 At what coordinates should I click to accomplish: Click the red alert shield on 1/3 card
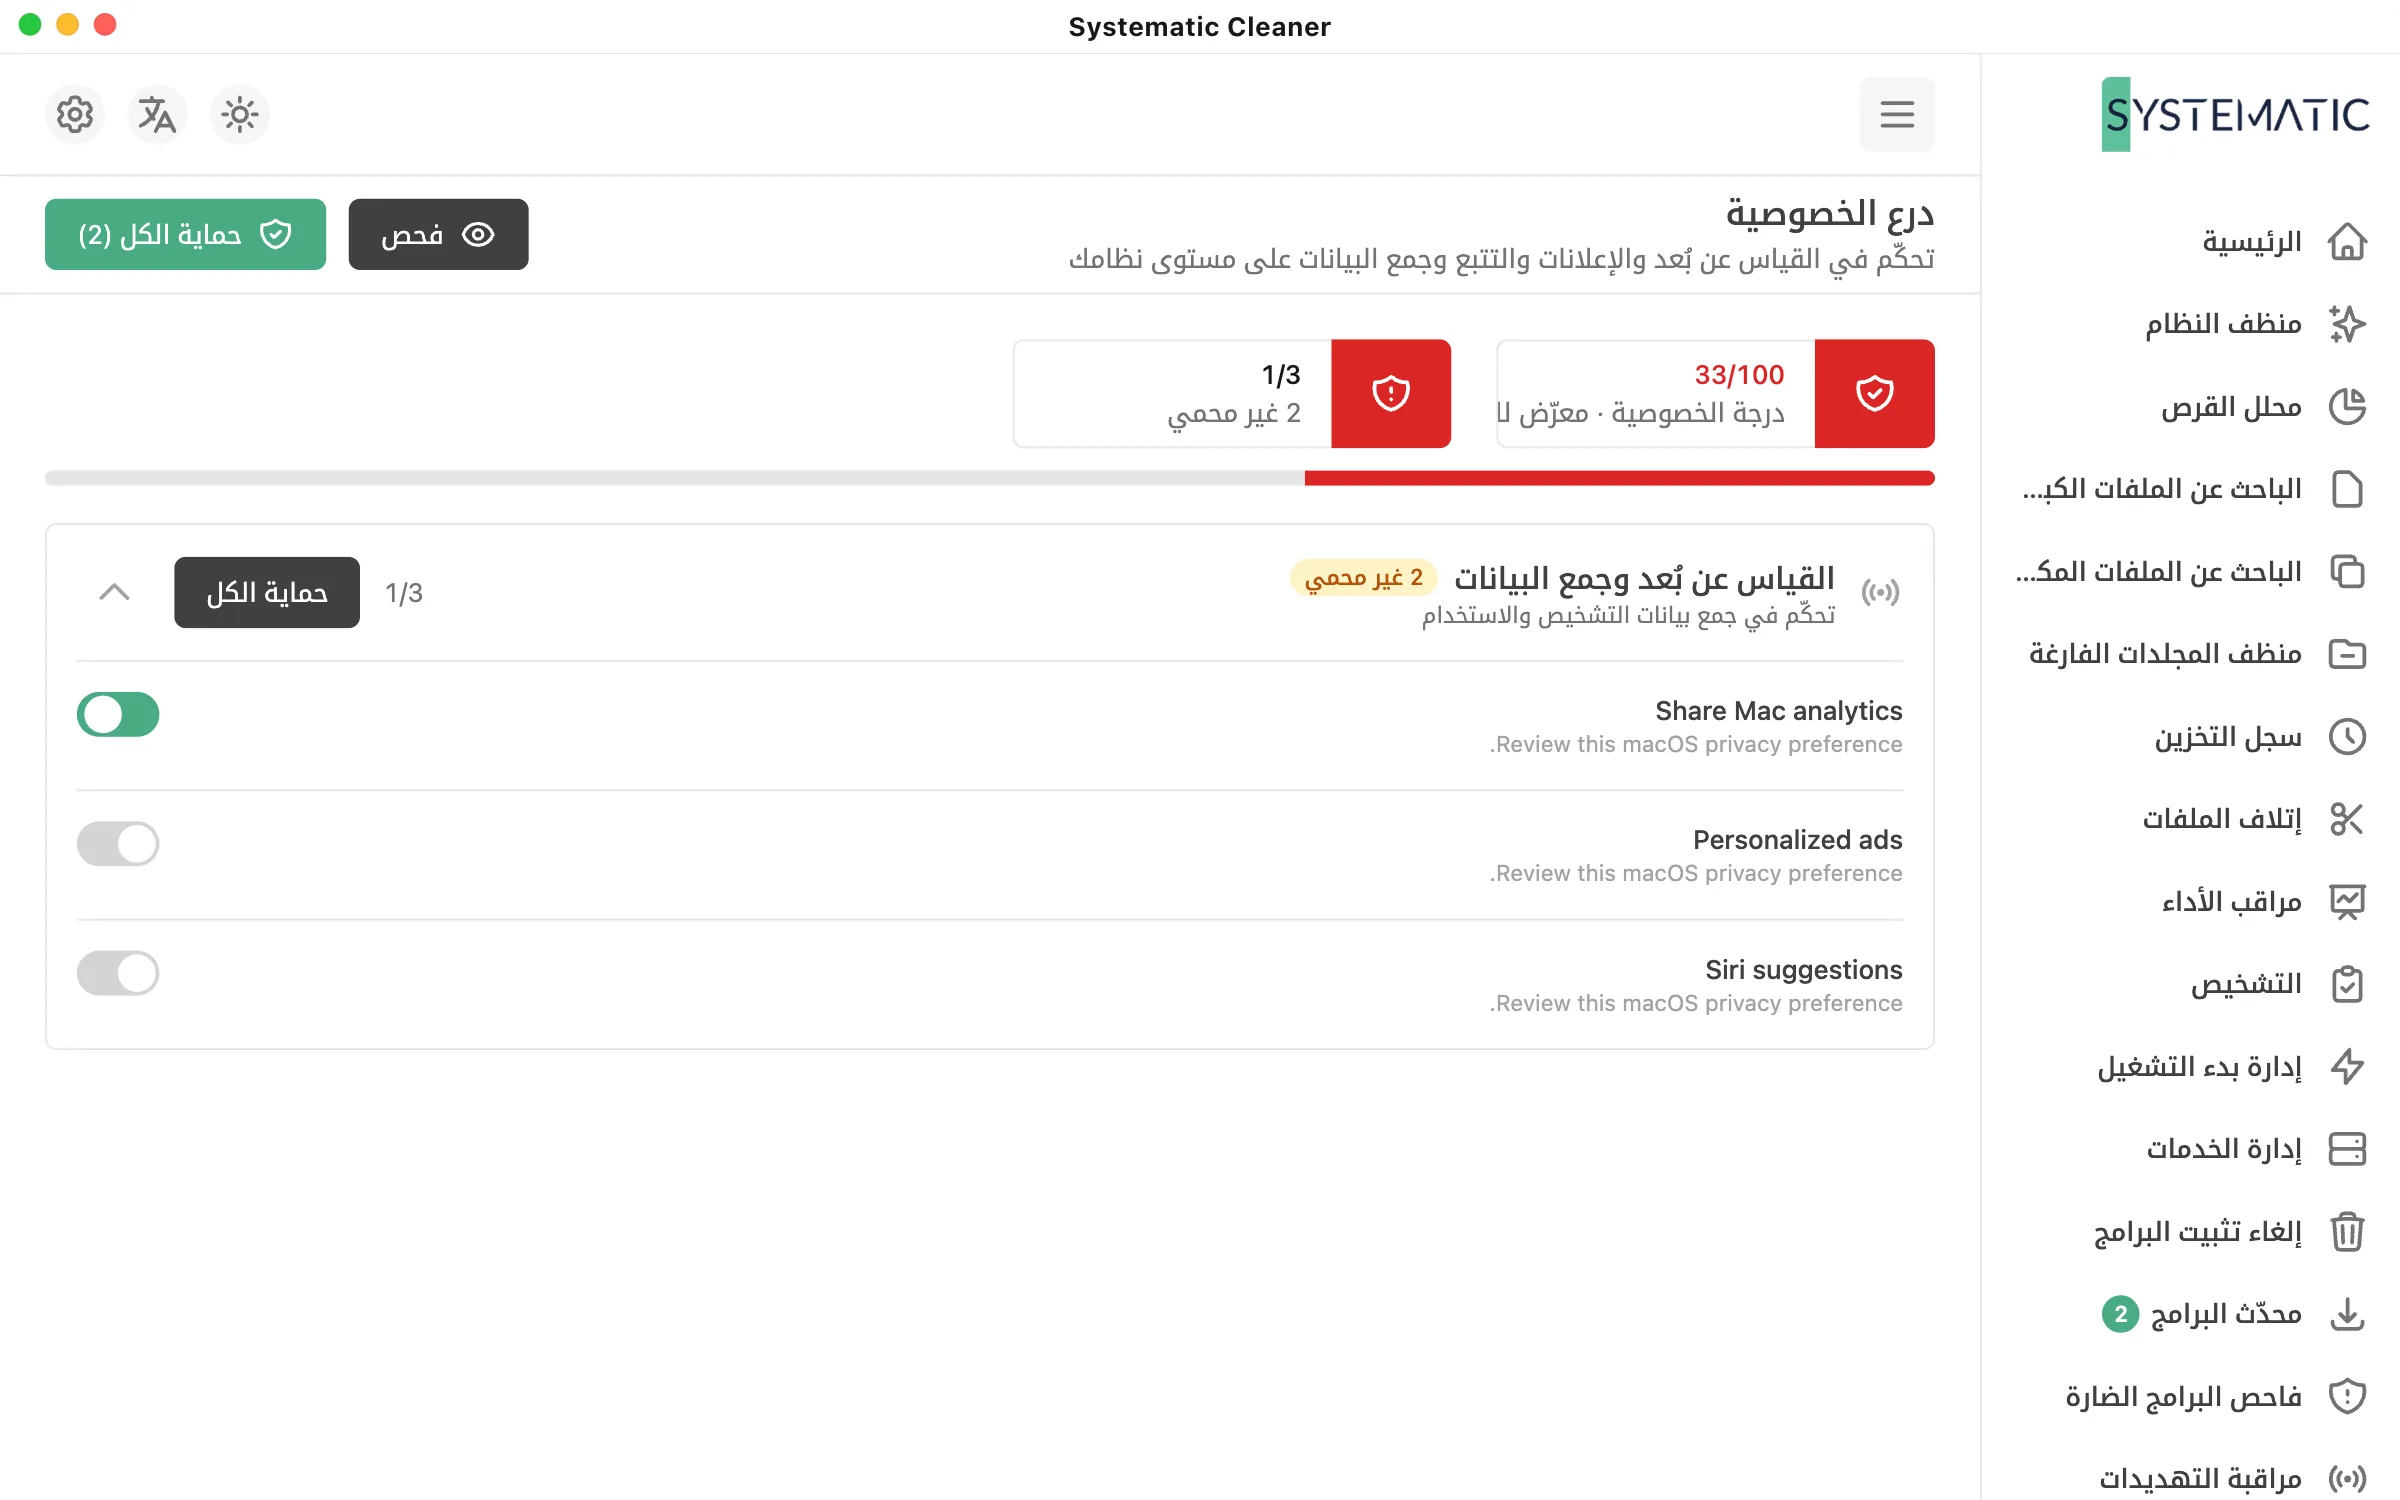[x=1391, y=393]
